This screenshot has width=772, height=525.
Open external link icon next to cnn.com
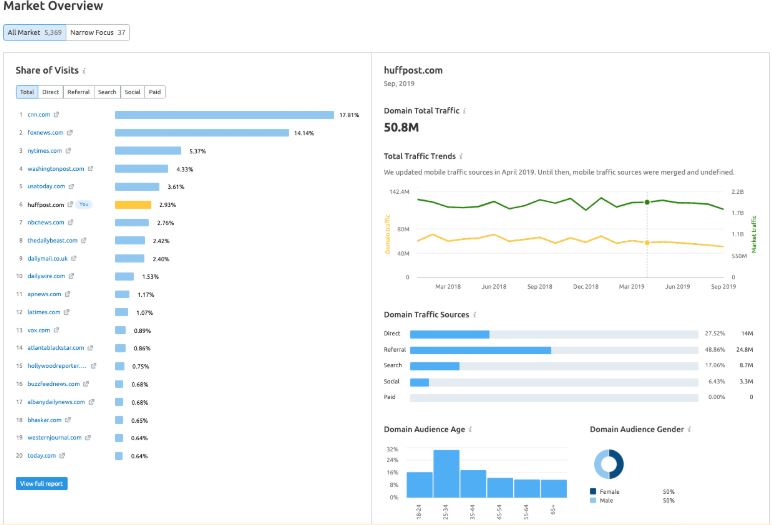pyautogui.click(x=56, y=114)
